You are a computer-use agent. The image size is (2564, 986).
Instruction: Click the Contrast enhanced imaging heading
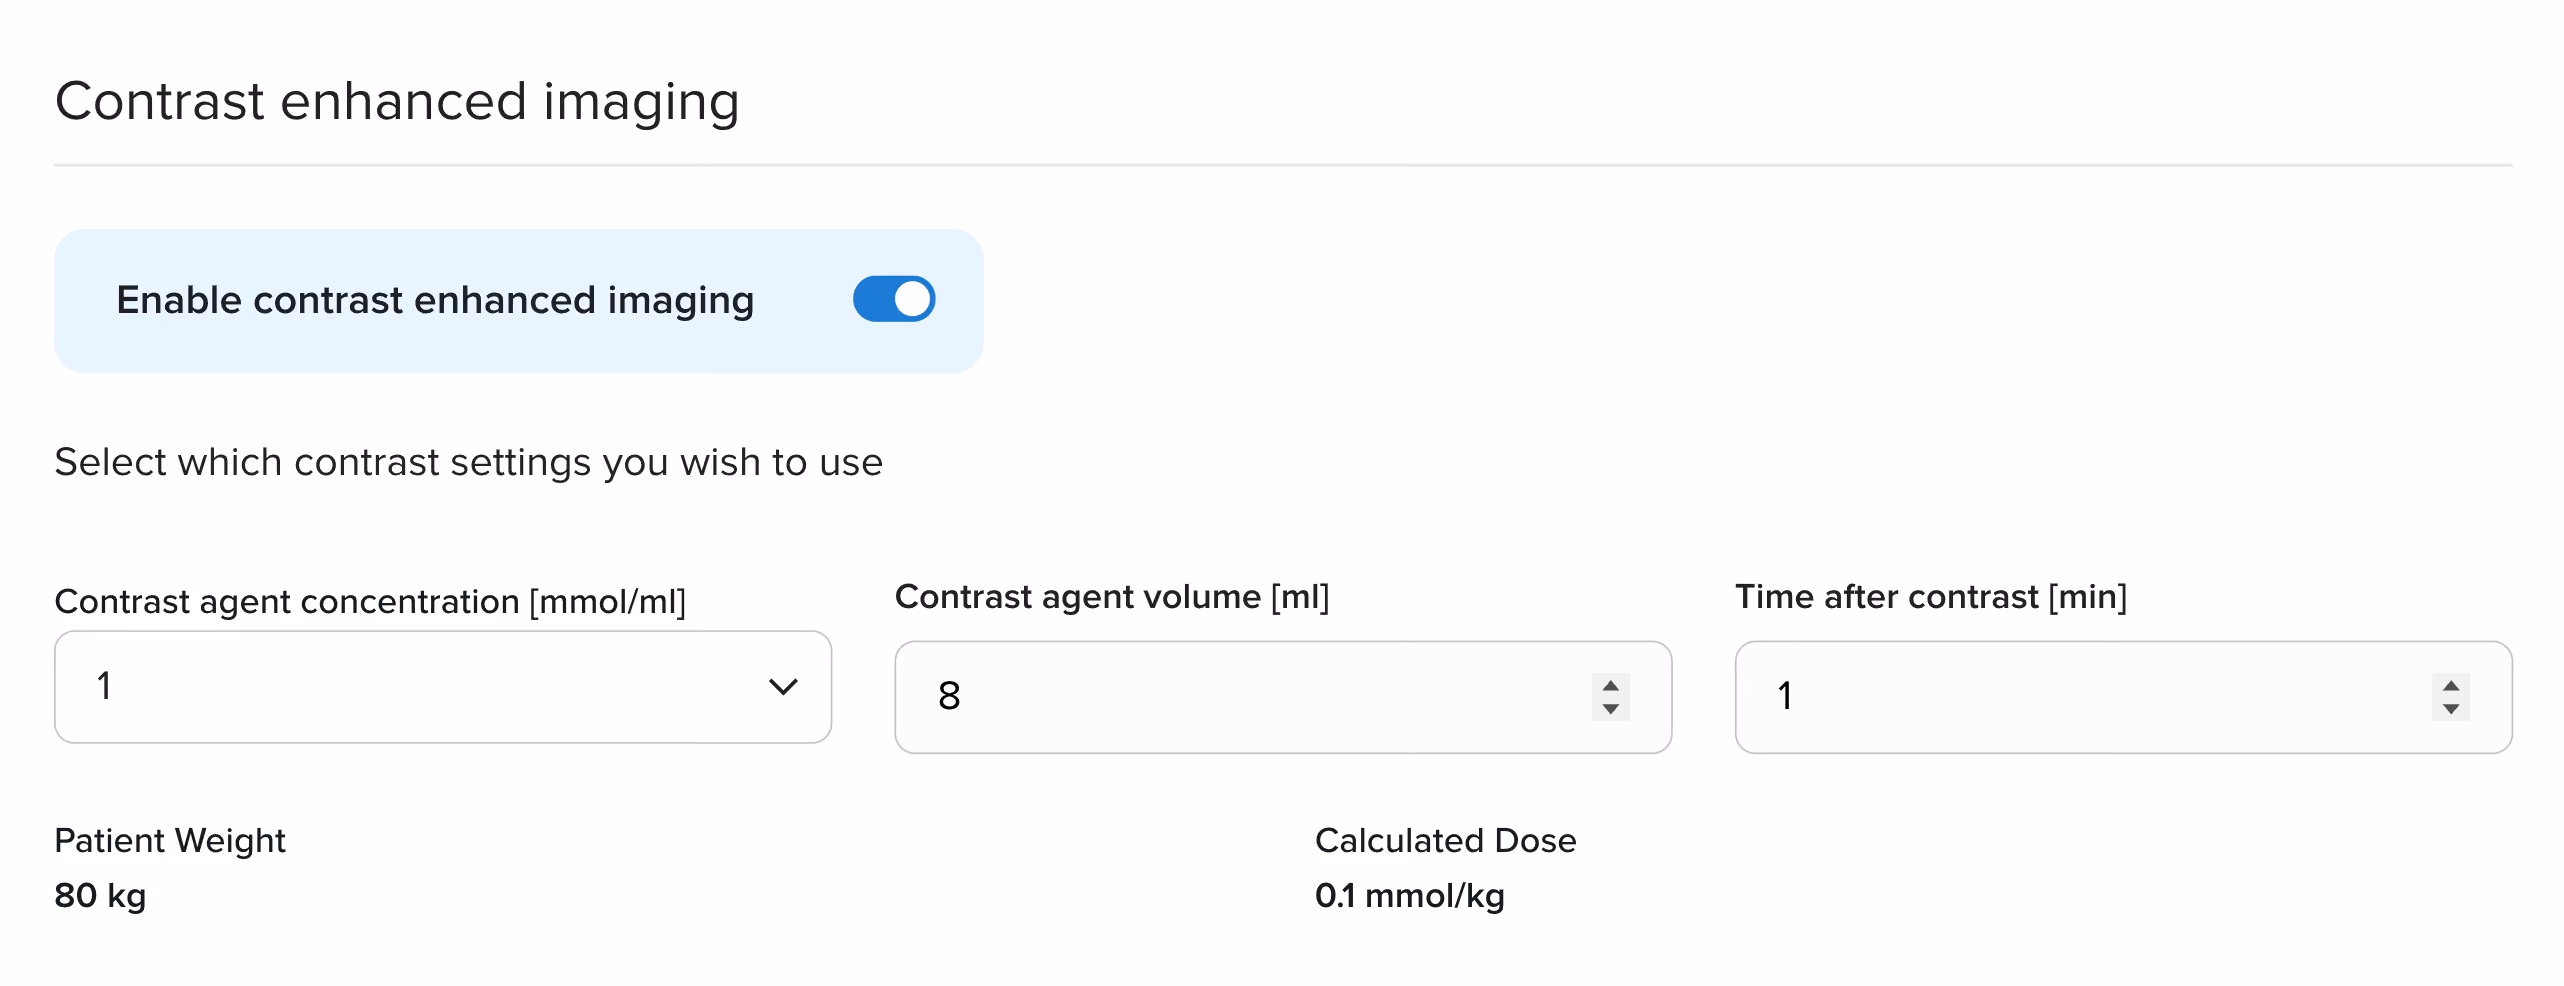(x=397, y=102)
